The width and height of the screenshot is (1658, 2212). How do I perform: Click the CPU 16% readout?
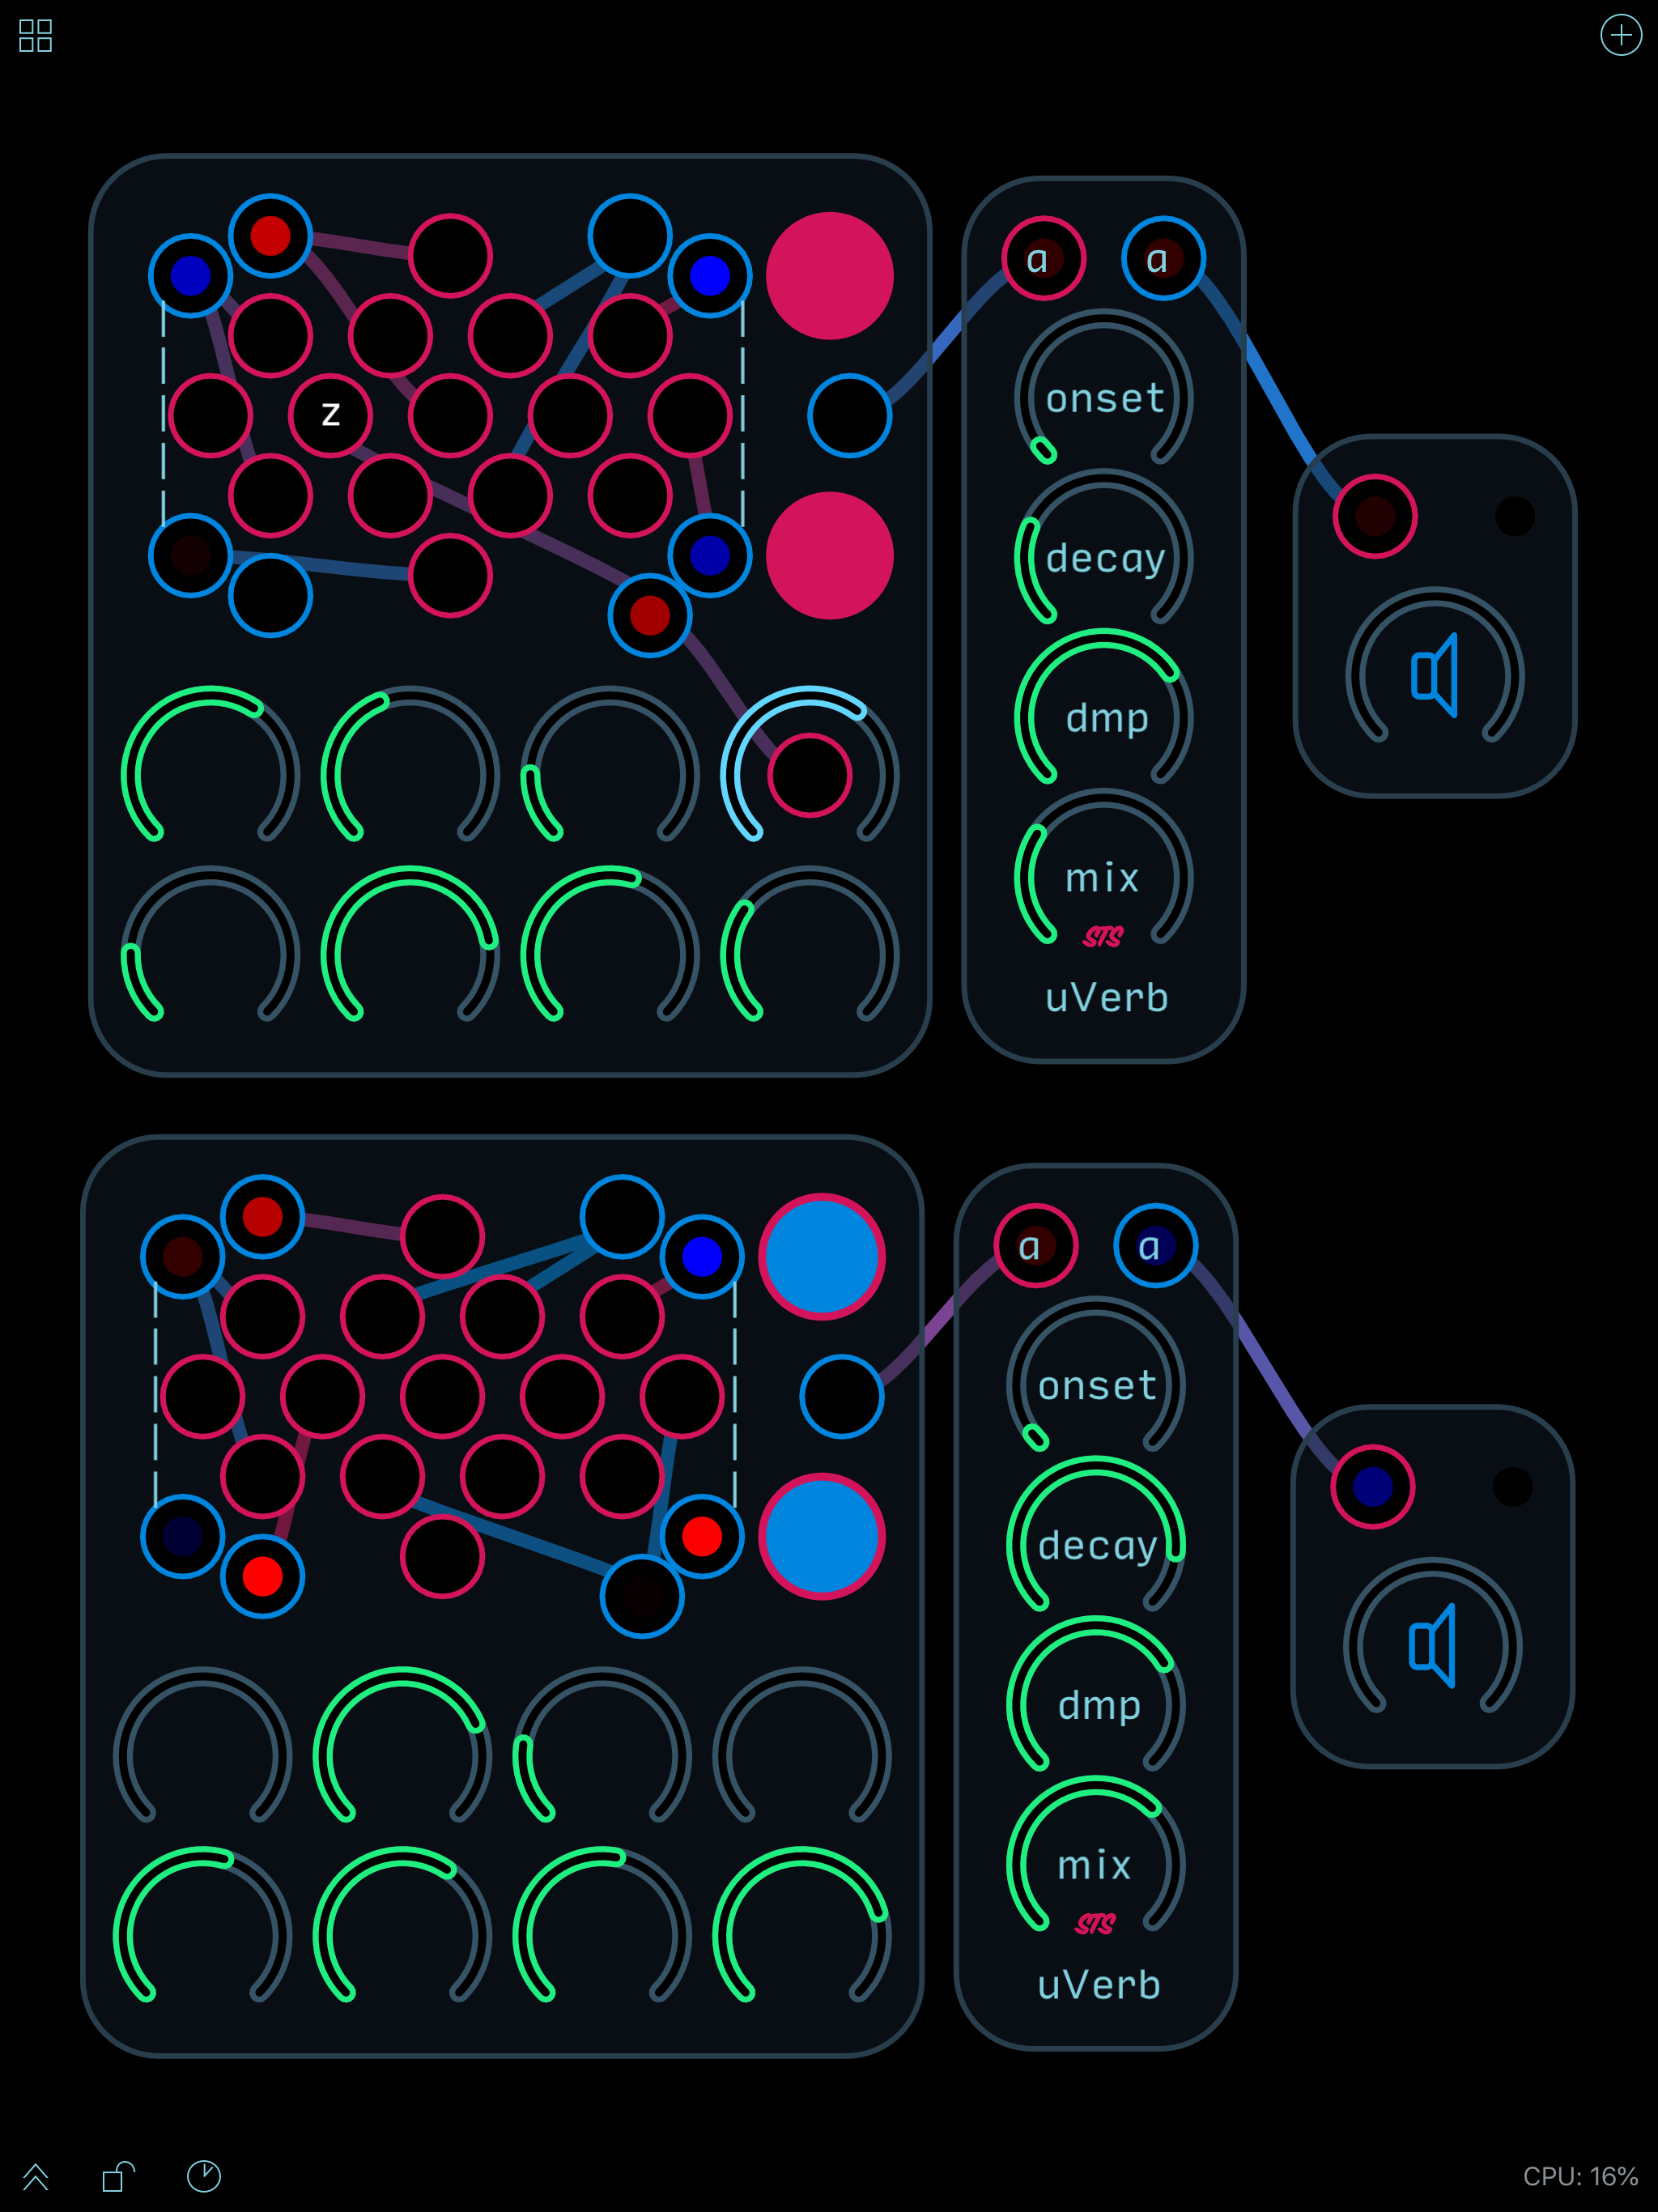point(1580,2177)
